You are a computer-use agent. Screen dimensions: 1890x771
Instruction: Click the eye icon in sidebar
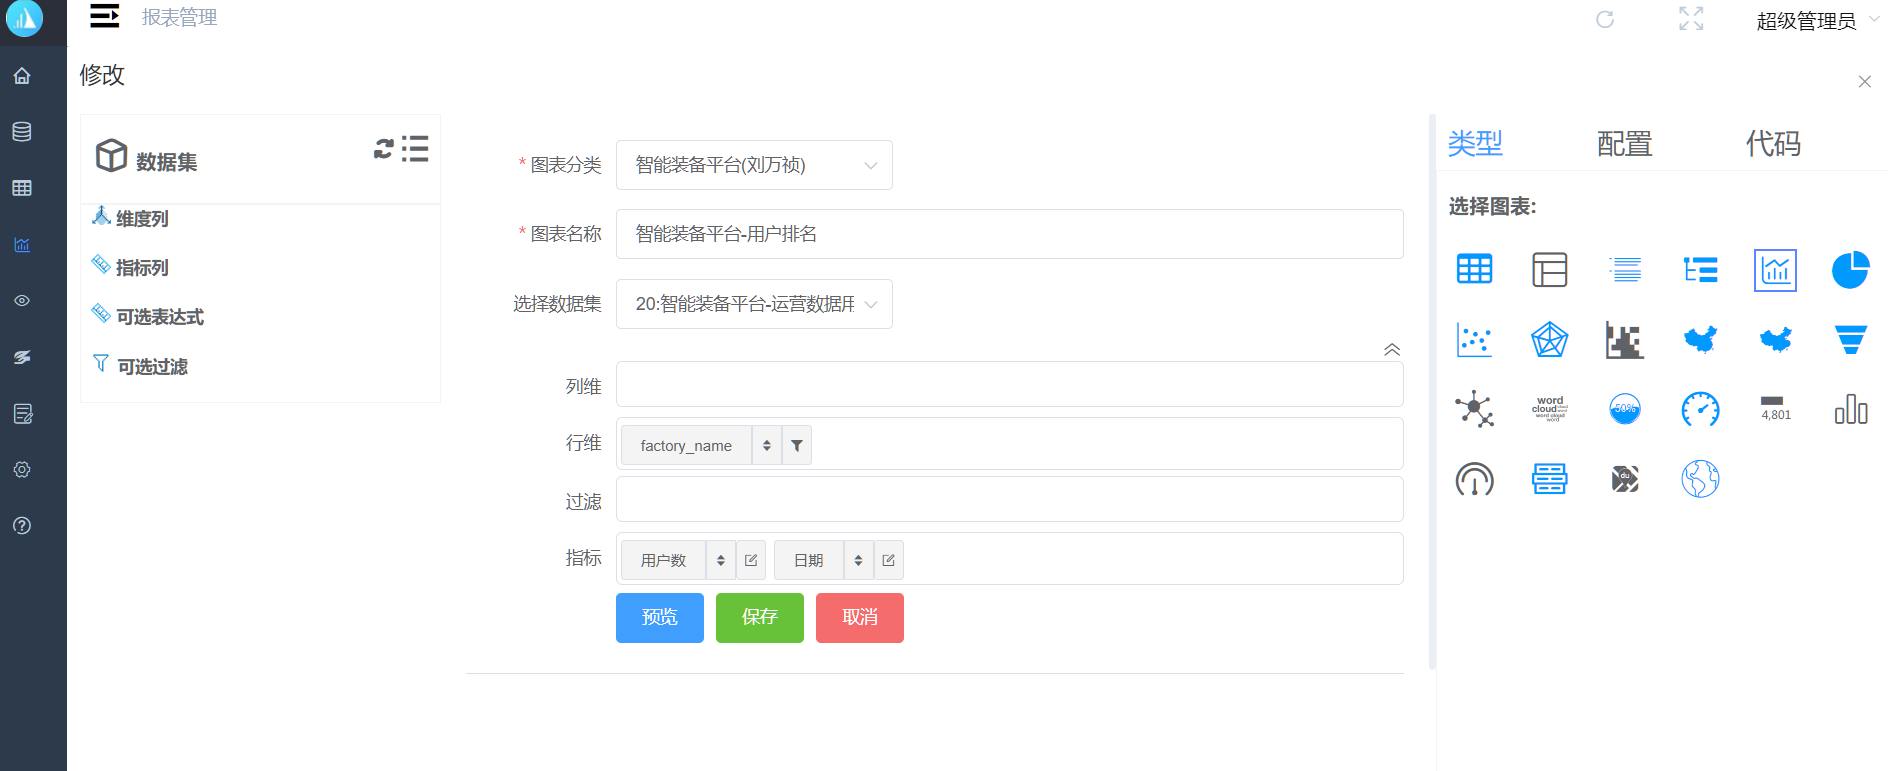(22, 300)
